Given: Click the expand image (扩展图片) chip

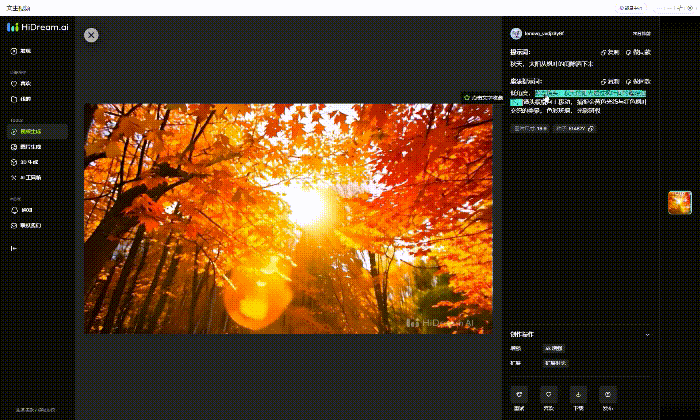Looking at the screenshot, I should 555,363.
